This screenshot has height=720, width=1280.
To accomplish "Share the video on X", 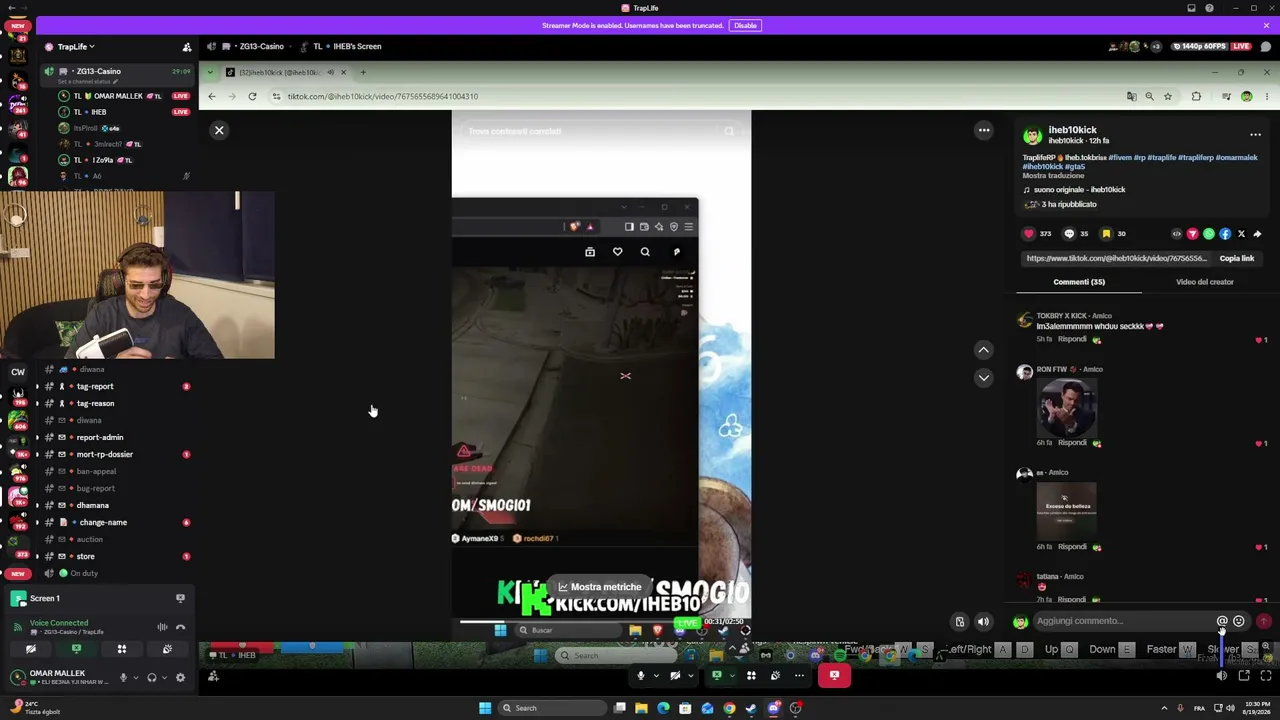I will pyautogui.click(x=1241, y=234).
